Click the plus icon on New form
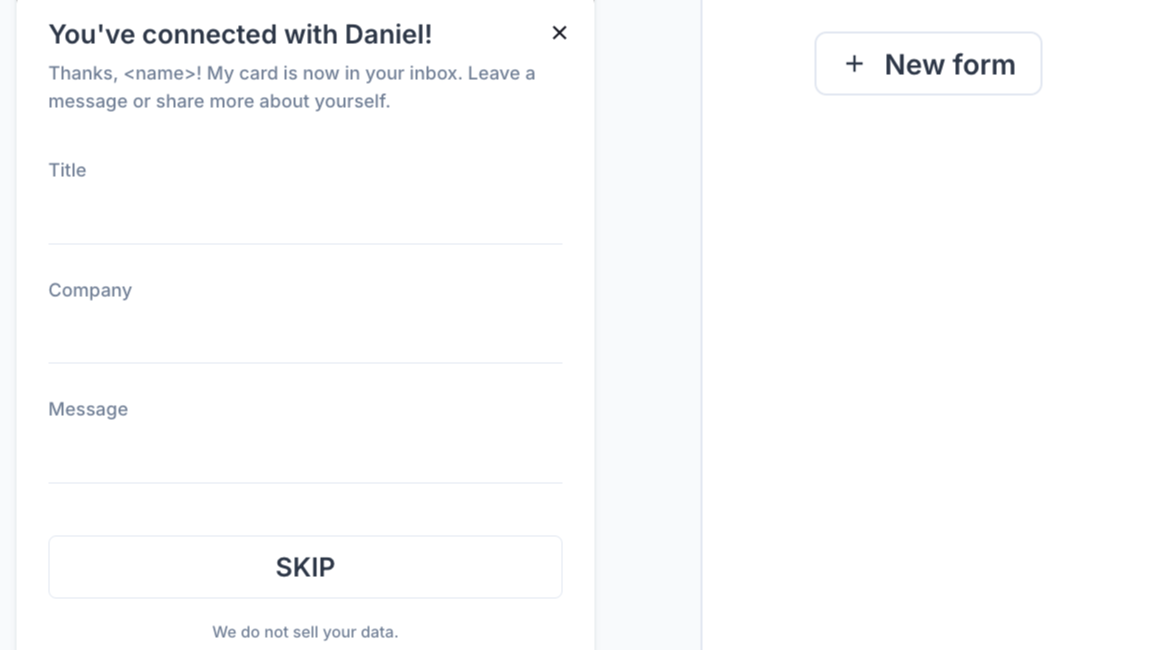Image resolution: width=1155 pixels, height=650 pixels. click(x=853, y=63)
